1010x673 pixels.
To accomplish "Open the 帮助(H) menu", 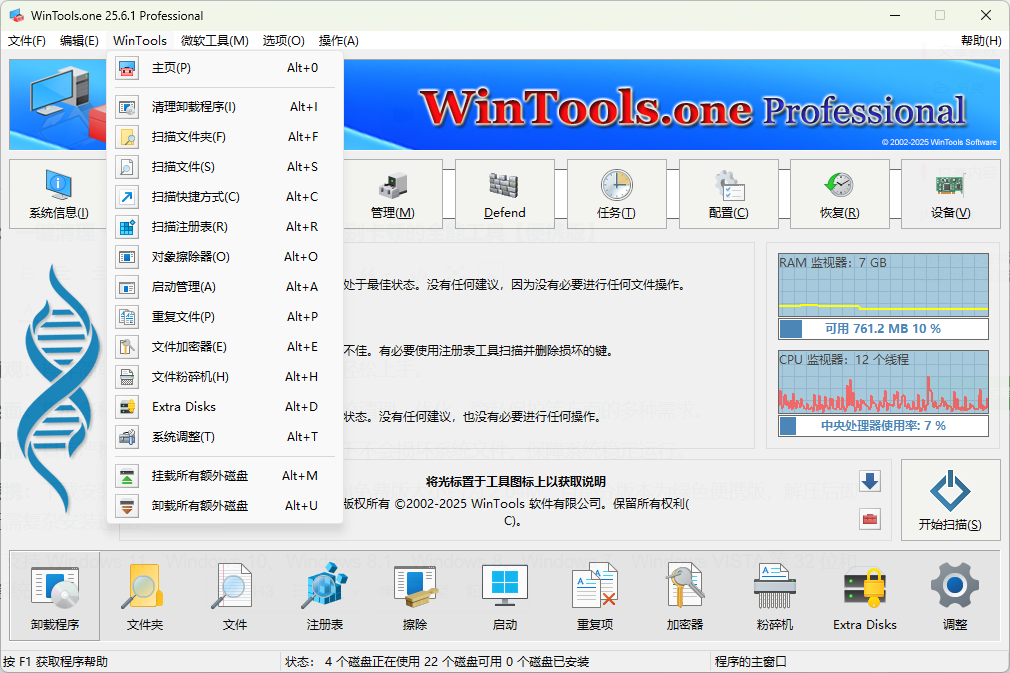I will (x=980, y=41).
